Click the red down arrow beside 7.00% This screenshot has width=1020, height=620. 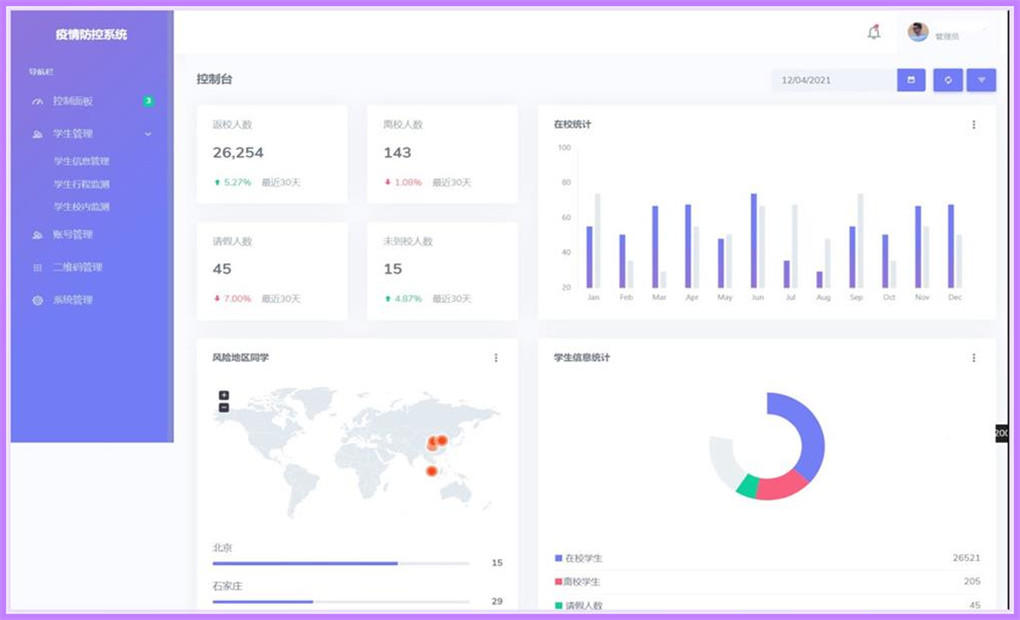(x=217, y=299)
